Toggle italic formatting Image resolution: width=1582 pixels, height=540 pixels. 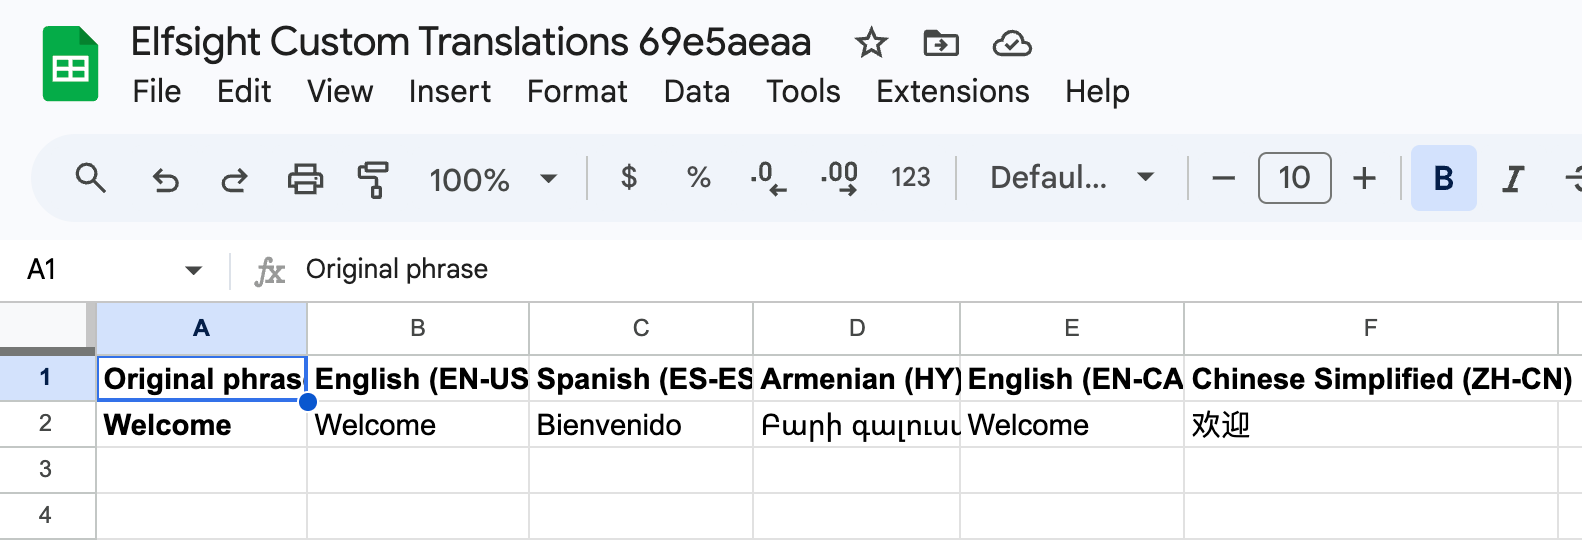click(1513, 178)
